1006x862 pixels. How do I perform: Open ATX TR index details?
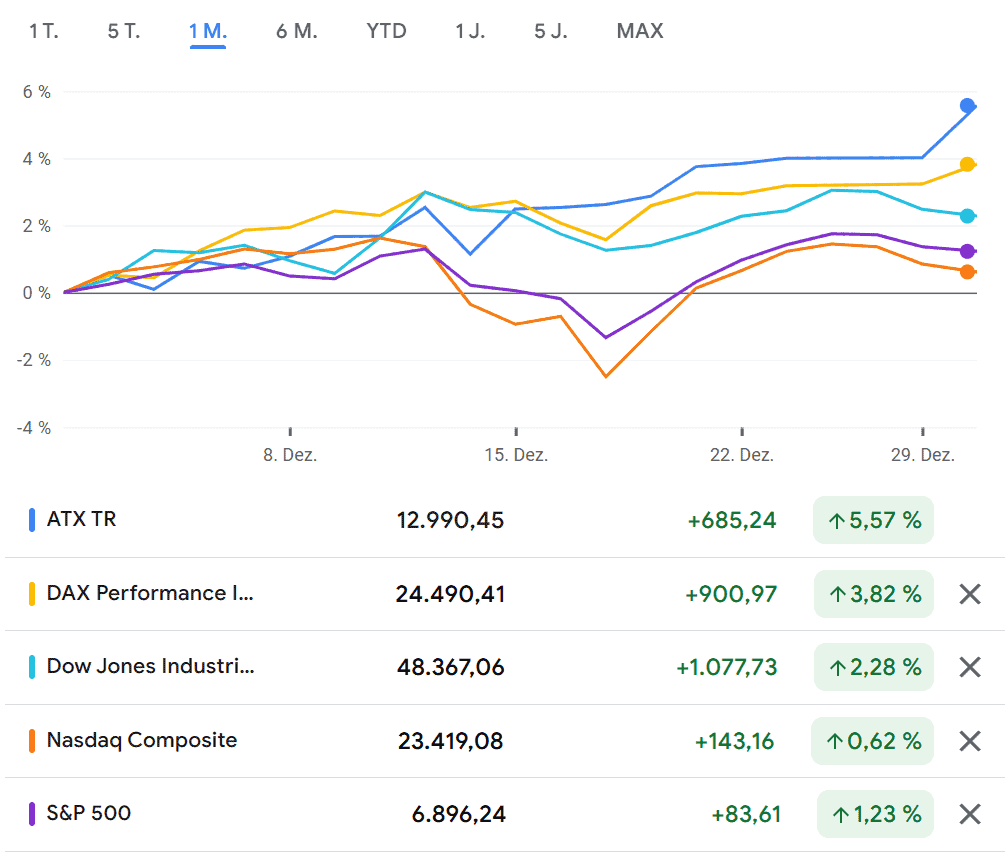(81, 519)
